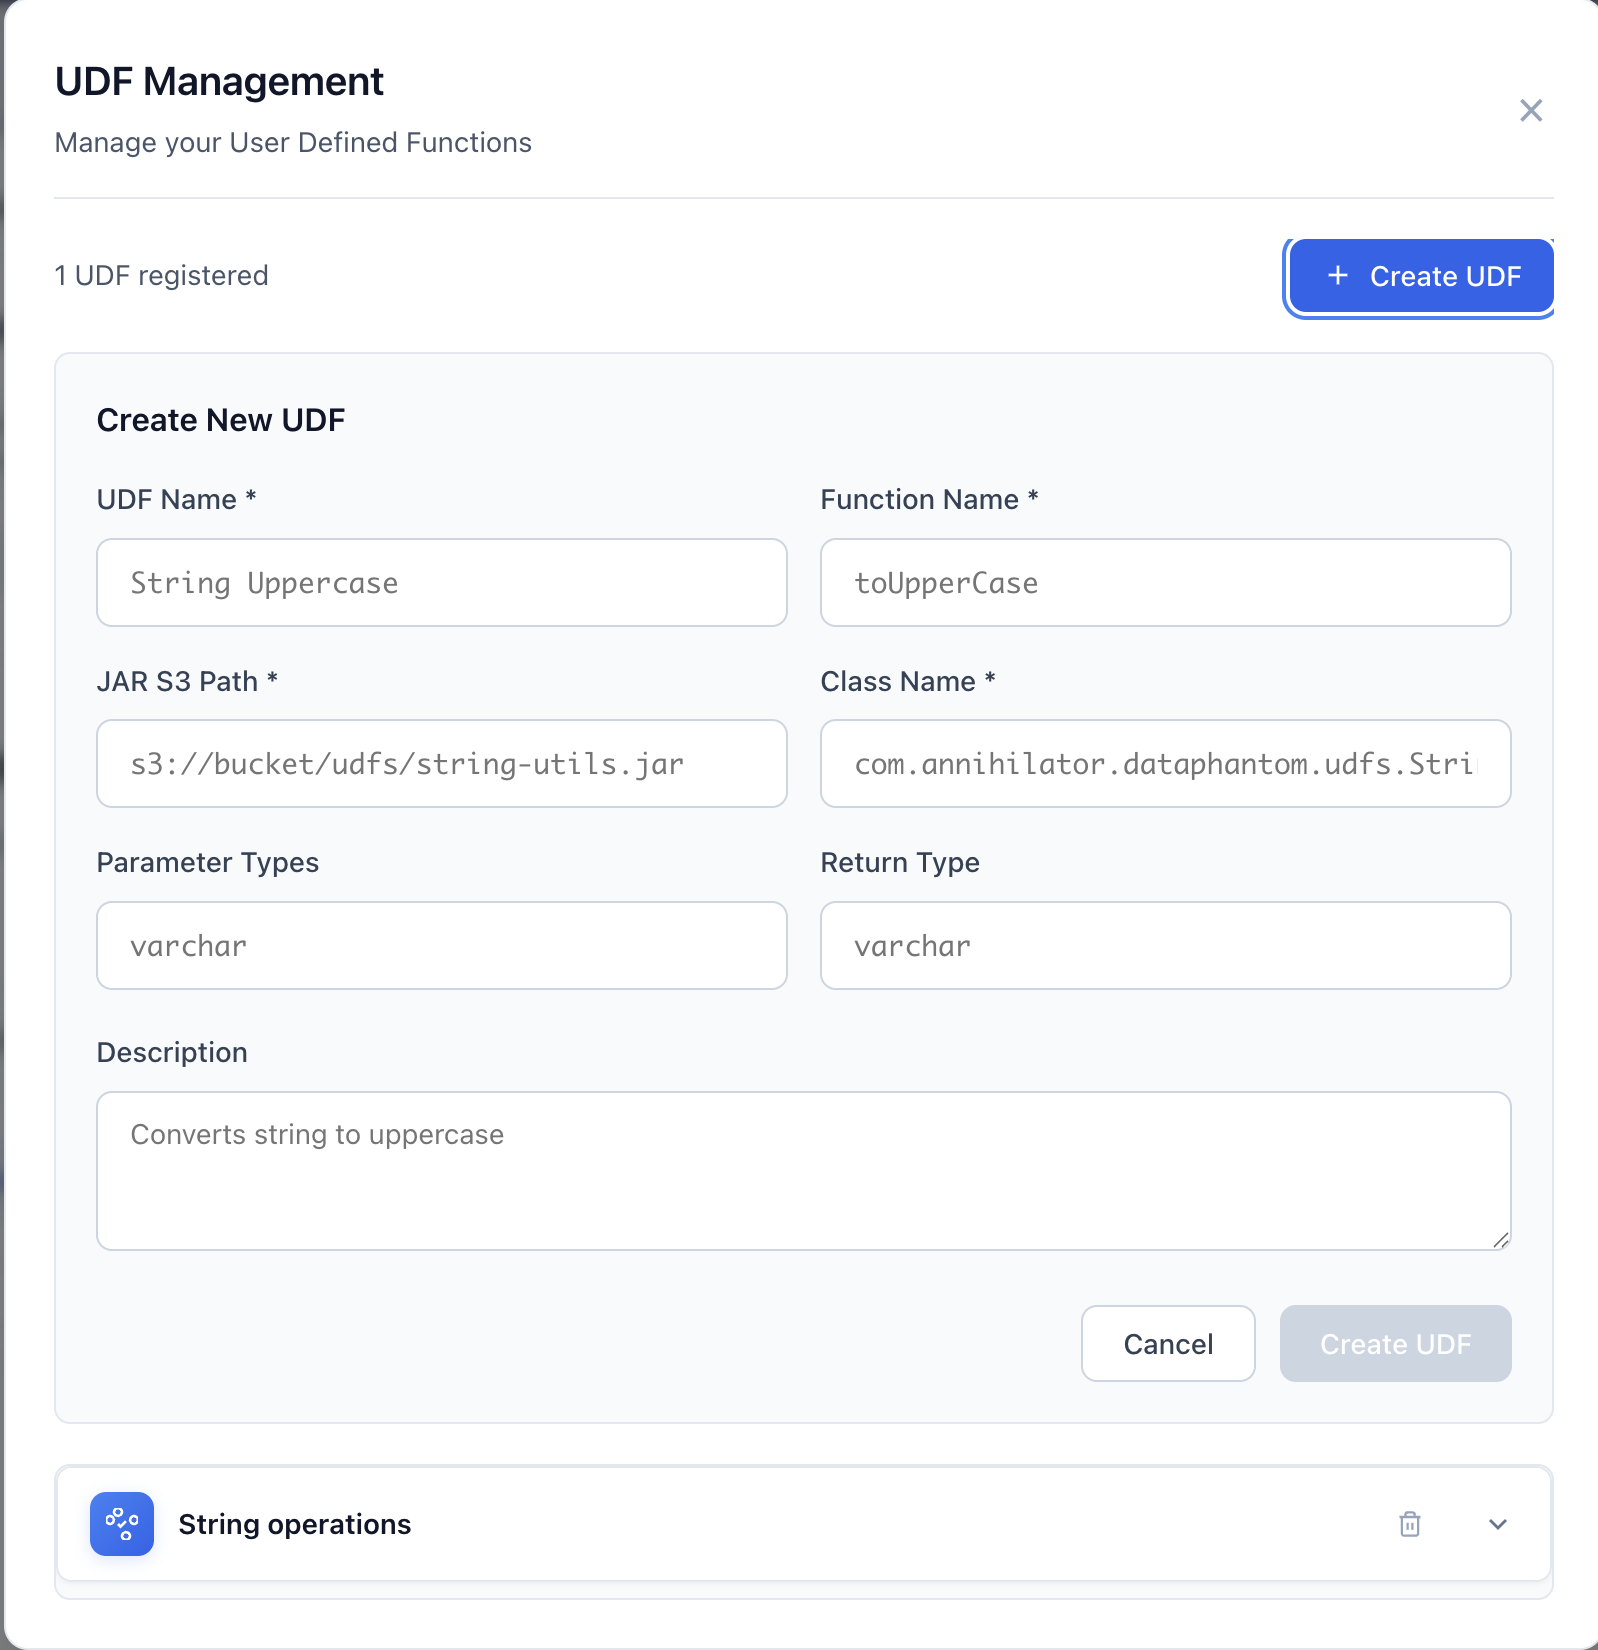Select the JAR S3 Path field
This screenshot has height=1650, width=1598.
[441, 764]
